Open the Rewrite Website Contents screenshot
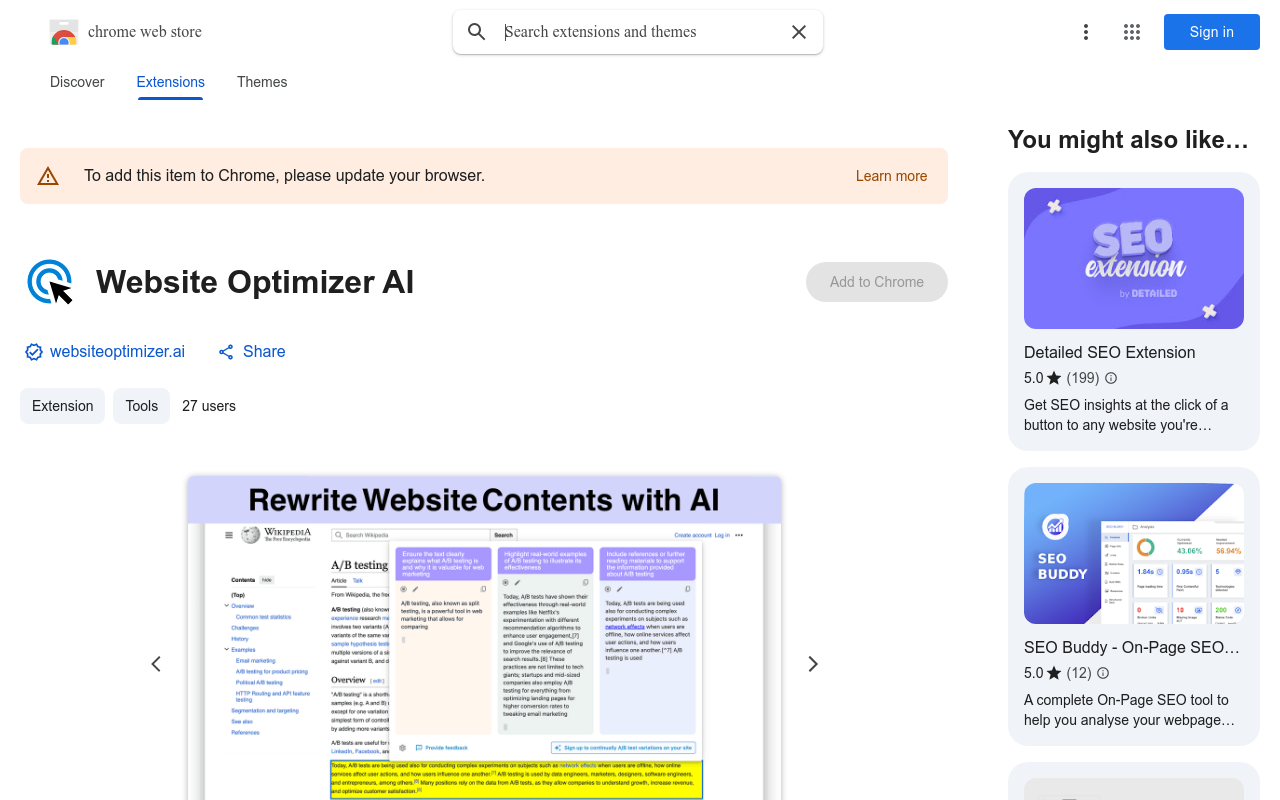1280x800 pixels. tap(484, 638)
